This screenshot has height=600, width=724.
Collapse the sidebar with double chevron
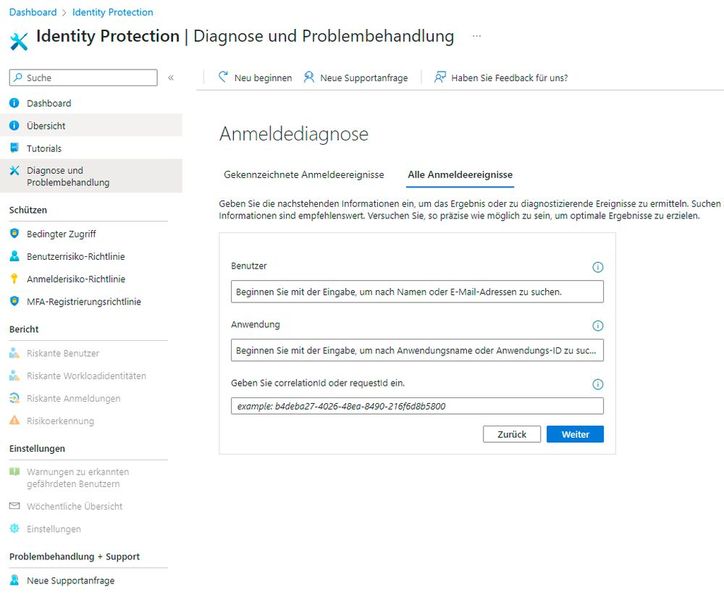click(x=171, y=77)
